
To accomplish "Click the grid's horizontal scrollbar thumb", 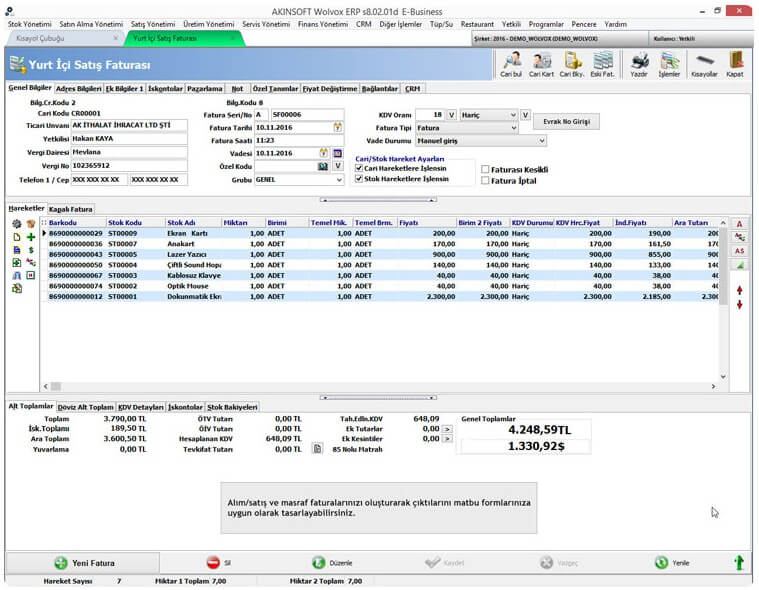I will (x=56, y=386).
